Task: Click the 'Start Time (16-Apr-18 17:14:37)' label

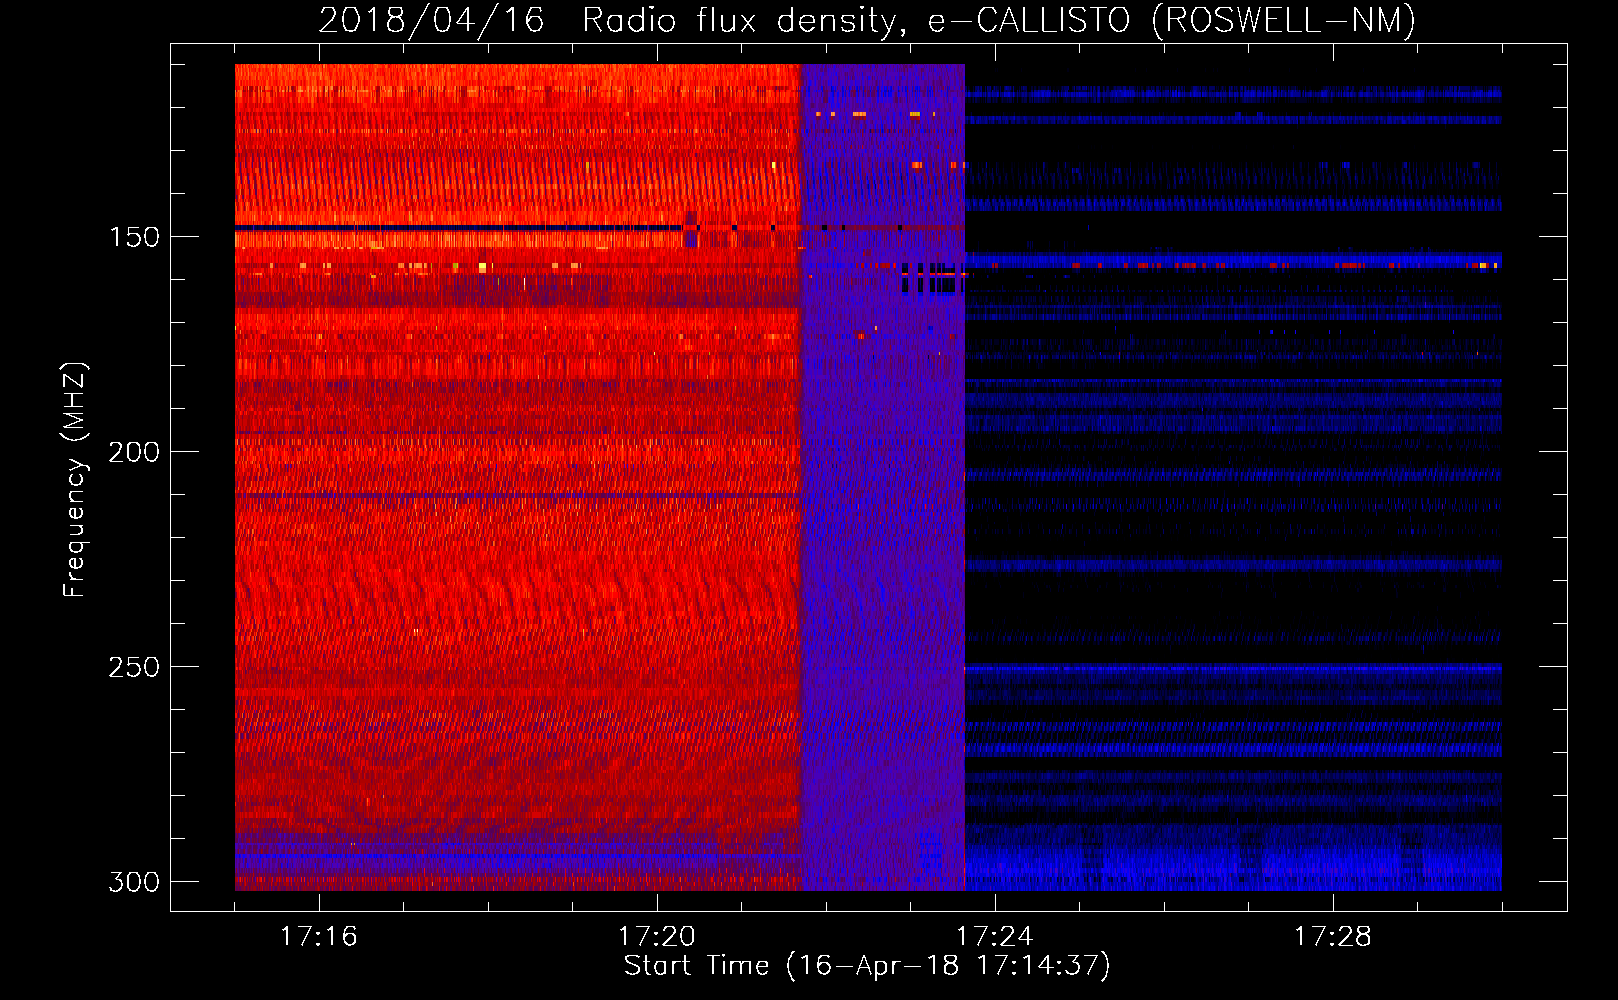Action: [x=867, y=966]
